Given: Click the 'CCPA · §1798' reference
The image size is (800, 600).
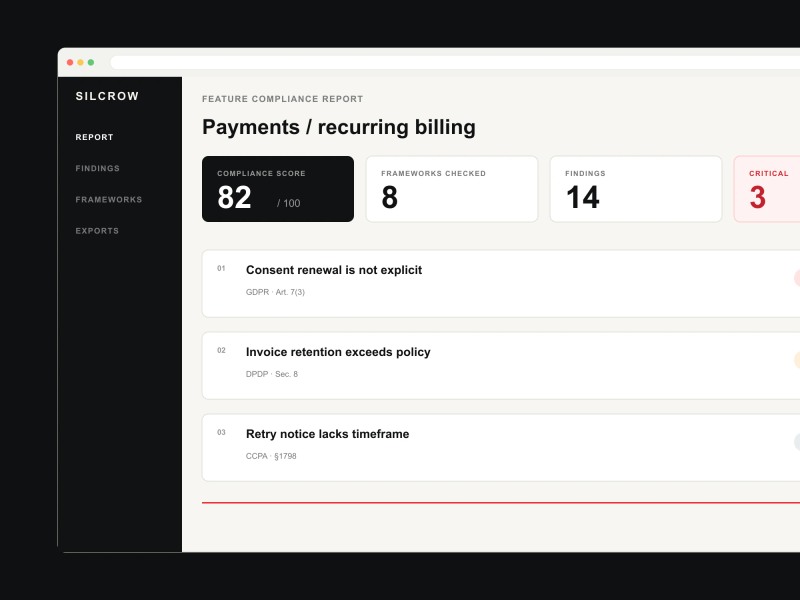Looking at the screenshot, I should [x=271, y=456].
